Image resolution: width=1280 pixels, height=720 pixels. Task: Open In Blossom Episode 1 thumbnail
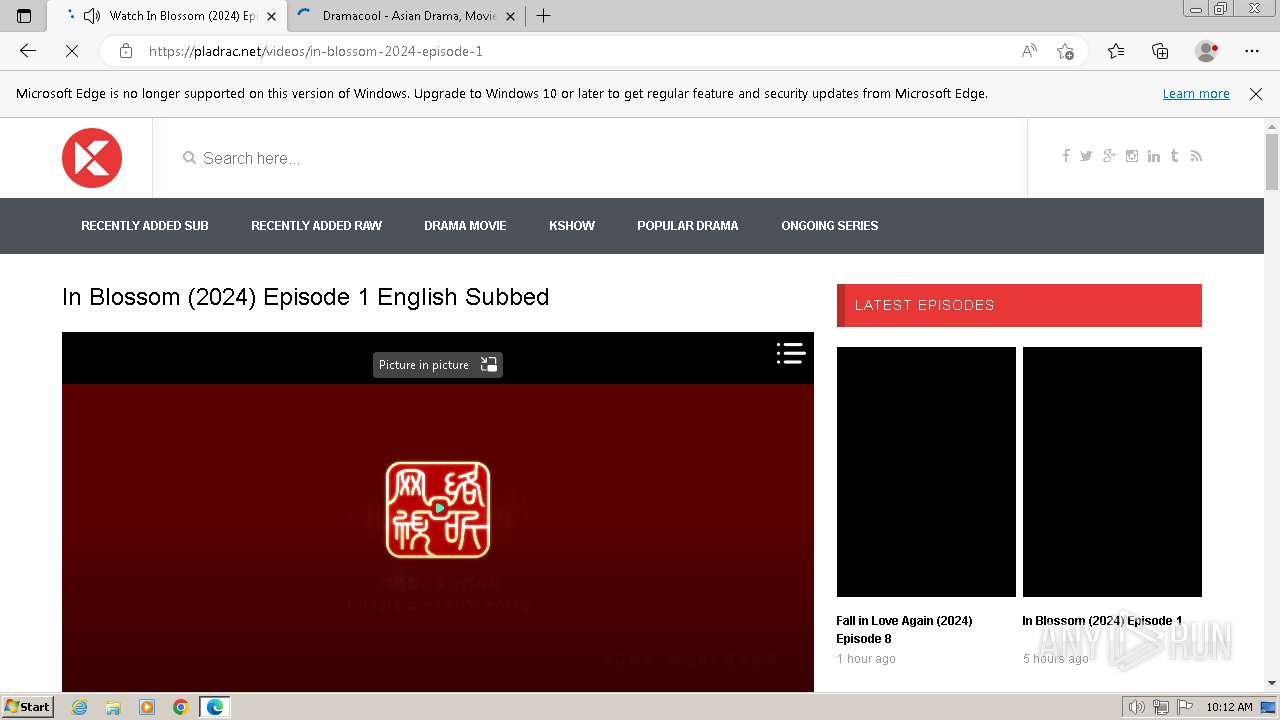pyautogui.click(x=1112, y=472)
